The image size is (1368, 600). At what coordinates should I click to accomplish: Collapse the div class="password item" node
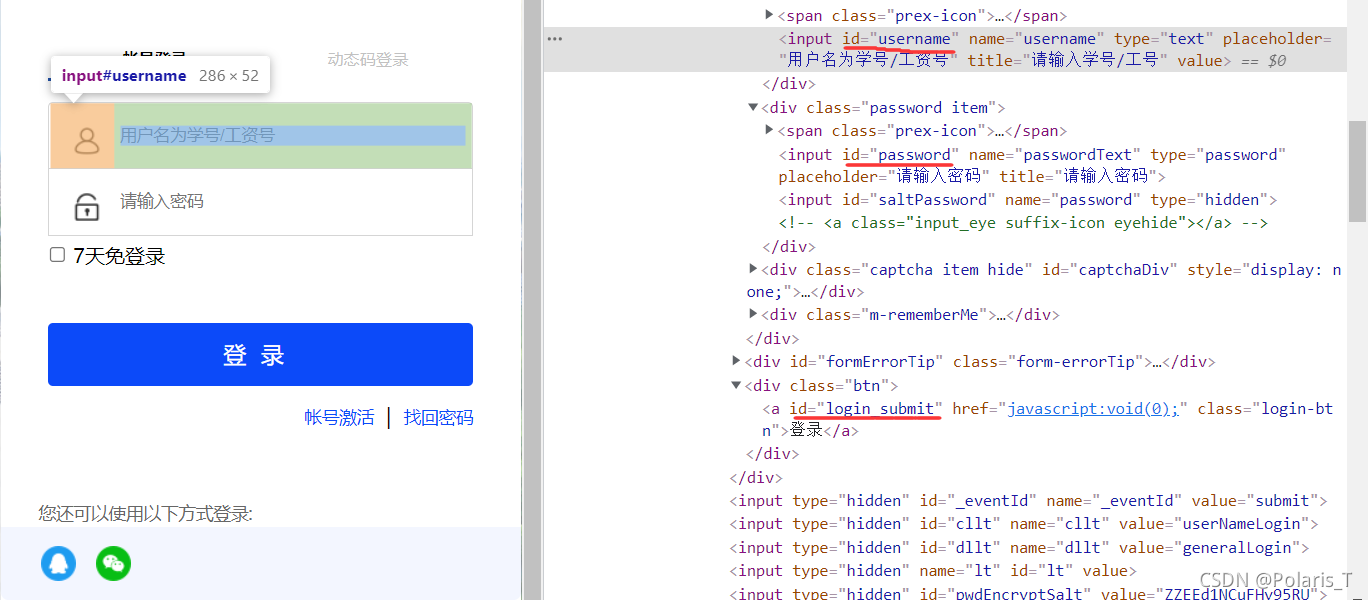click(753, 107)
